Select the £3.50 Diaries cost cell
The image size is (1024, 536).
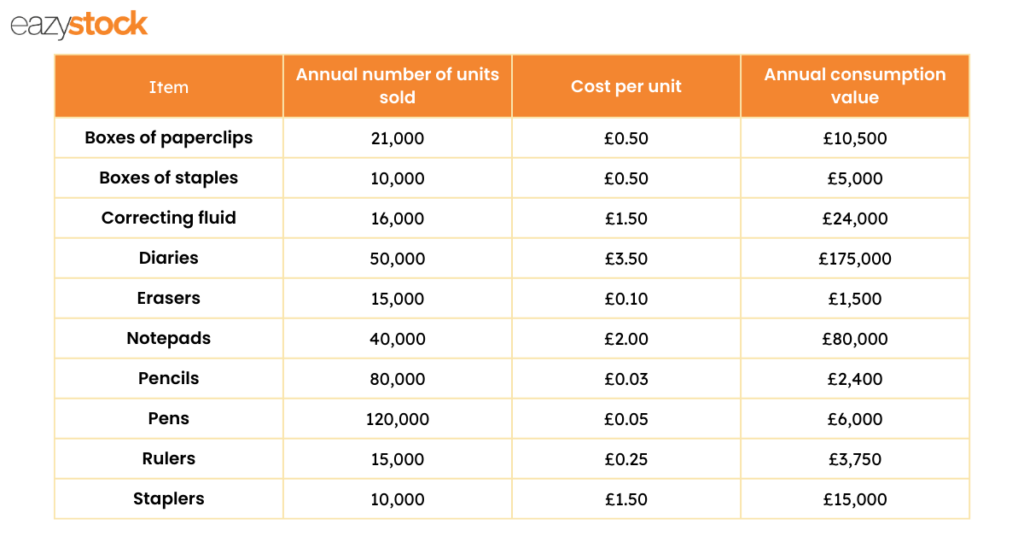coord(626,259)
